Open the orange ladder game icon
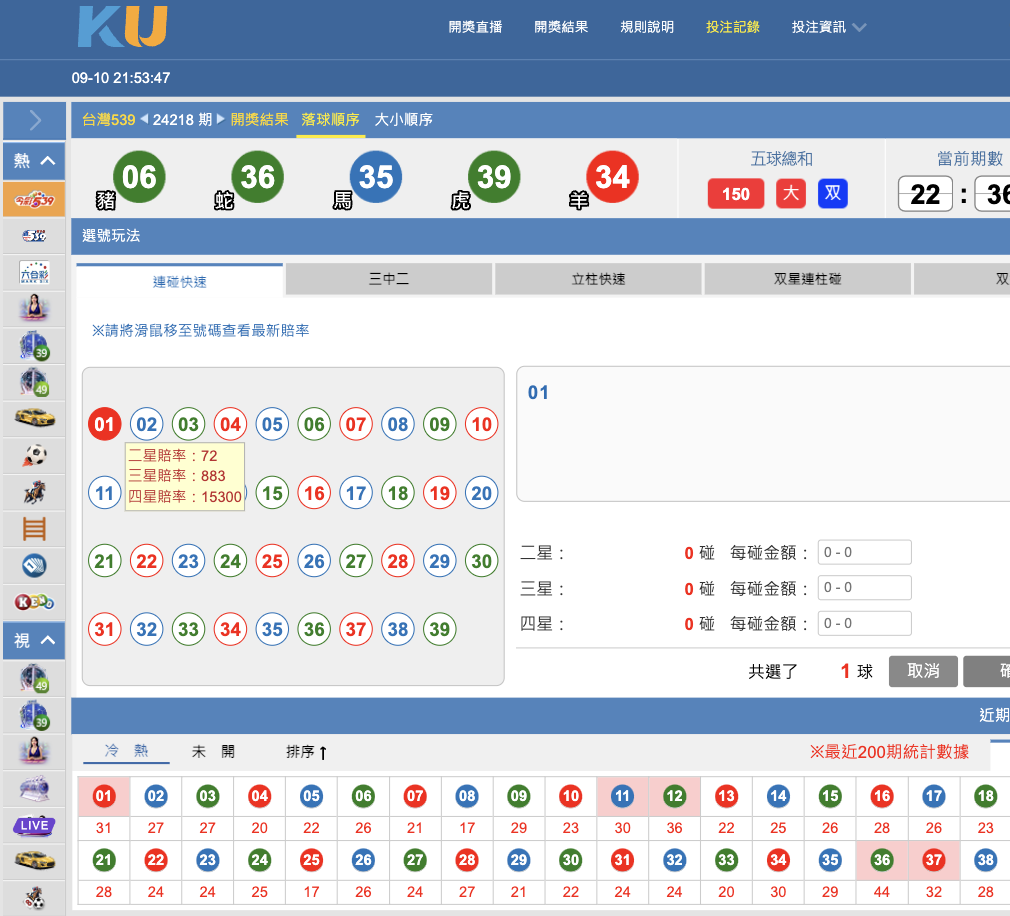This screenshot has height=916, width=1010. 34,530
